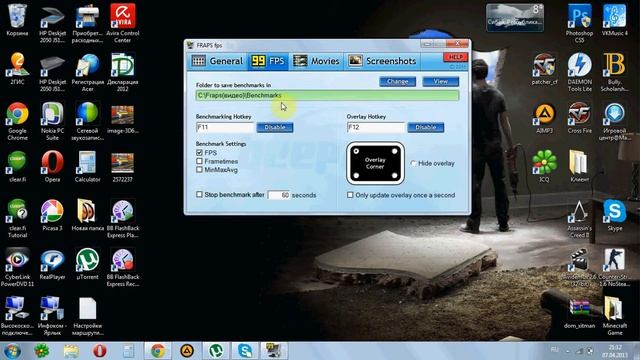Viewport: 640px width, 360px height.
Task: Click Change benchmarks folder button
Action: point(398,82)
